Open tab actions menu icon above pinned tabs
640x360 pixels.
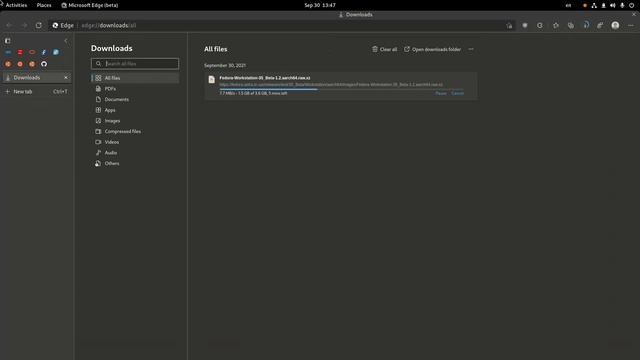click(x=7, y=41)
